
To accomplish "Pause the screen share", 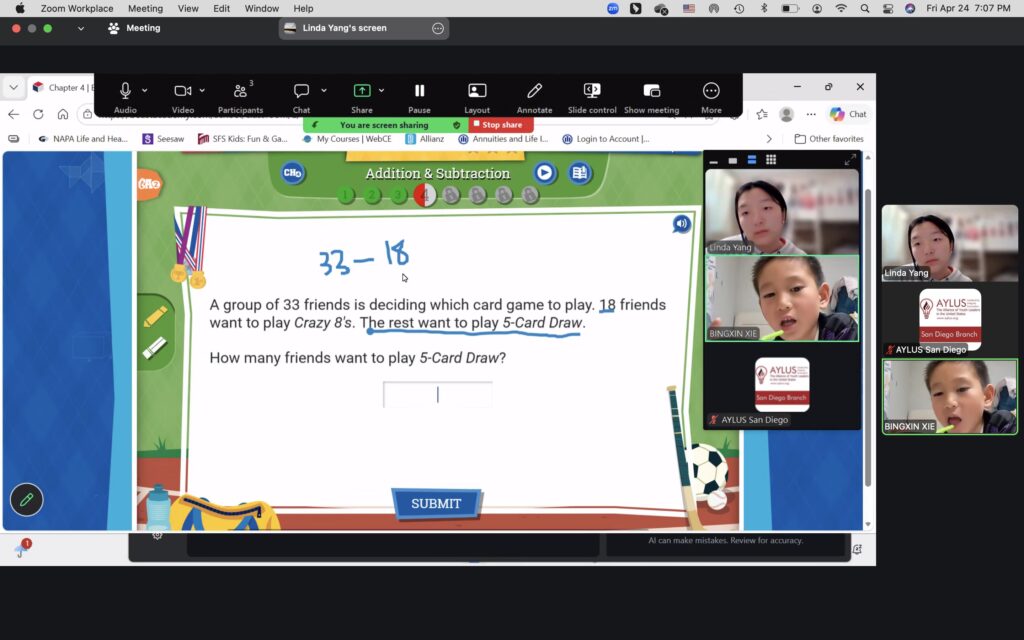I will (x=419, y=91).
